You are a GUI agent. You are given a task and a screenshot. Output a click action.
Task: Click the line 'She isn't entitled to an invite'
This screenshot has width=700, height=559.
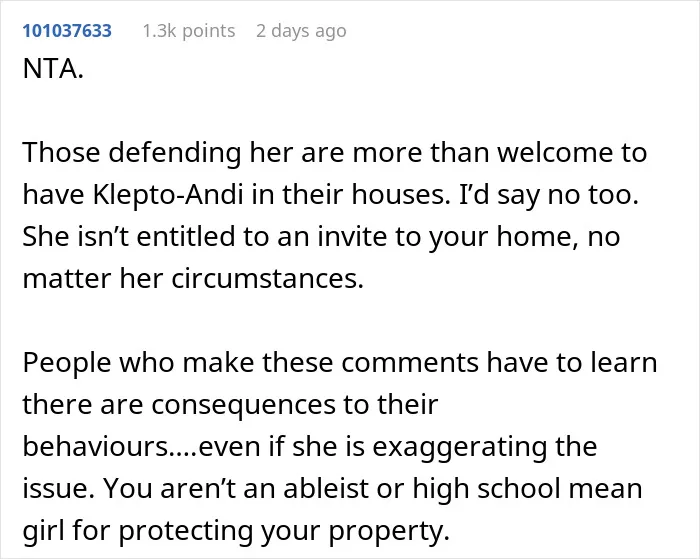321,236
